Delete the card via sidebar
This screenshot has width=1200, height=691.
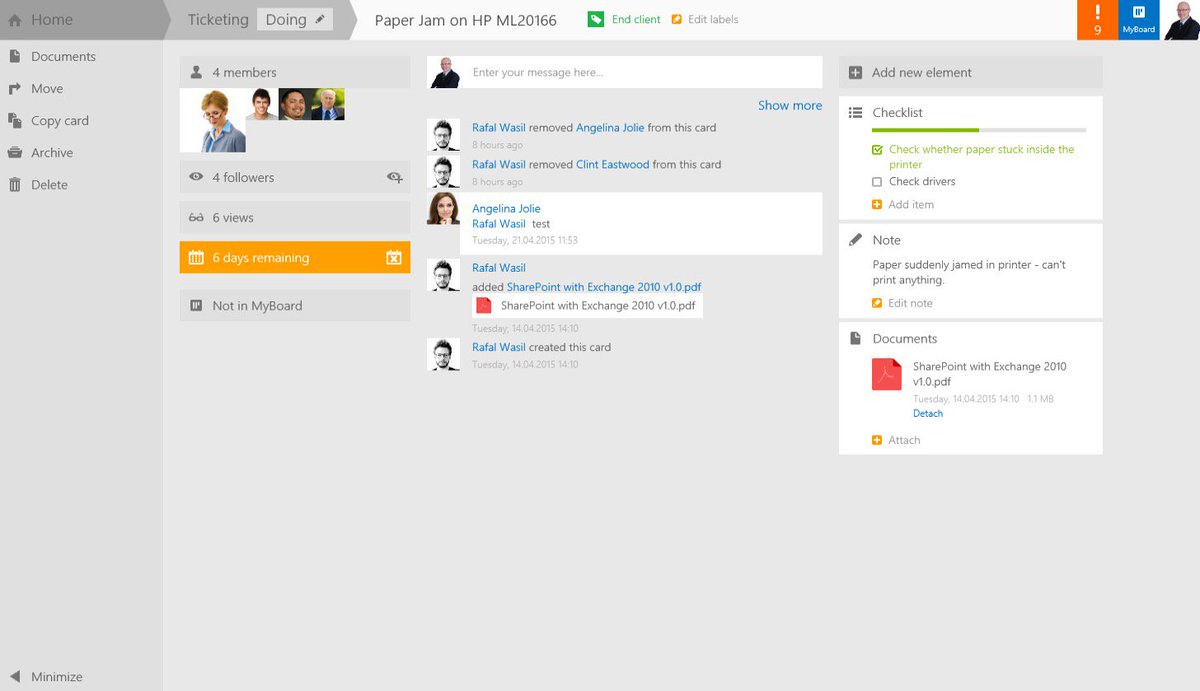tap(49, 185)
